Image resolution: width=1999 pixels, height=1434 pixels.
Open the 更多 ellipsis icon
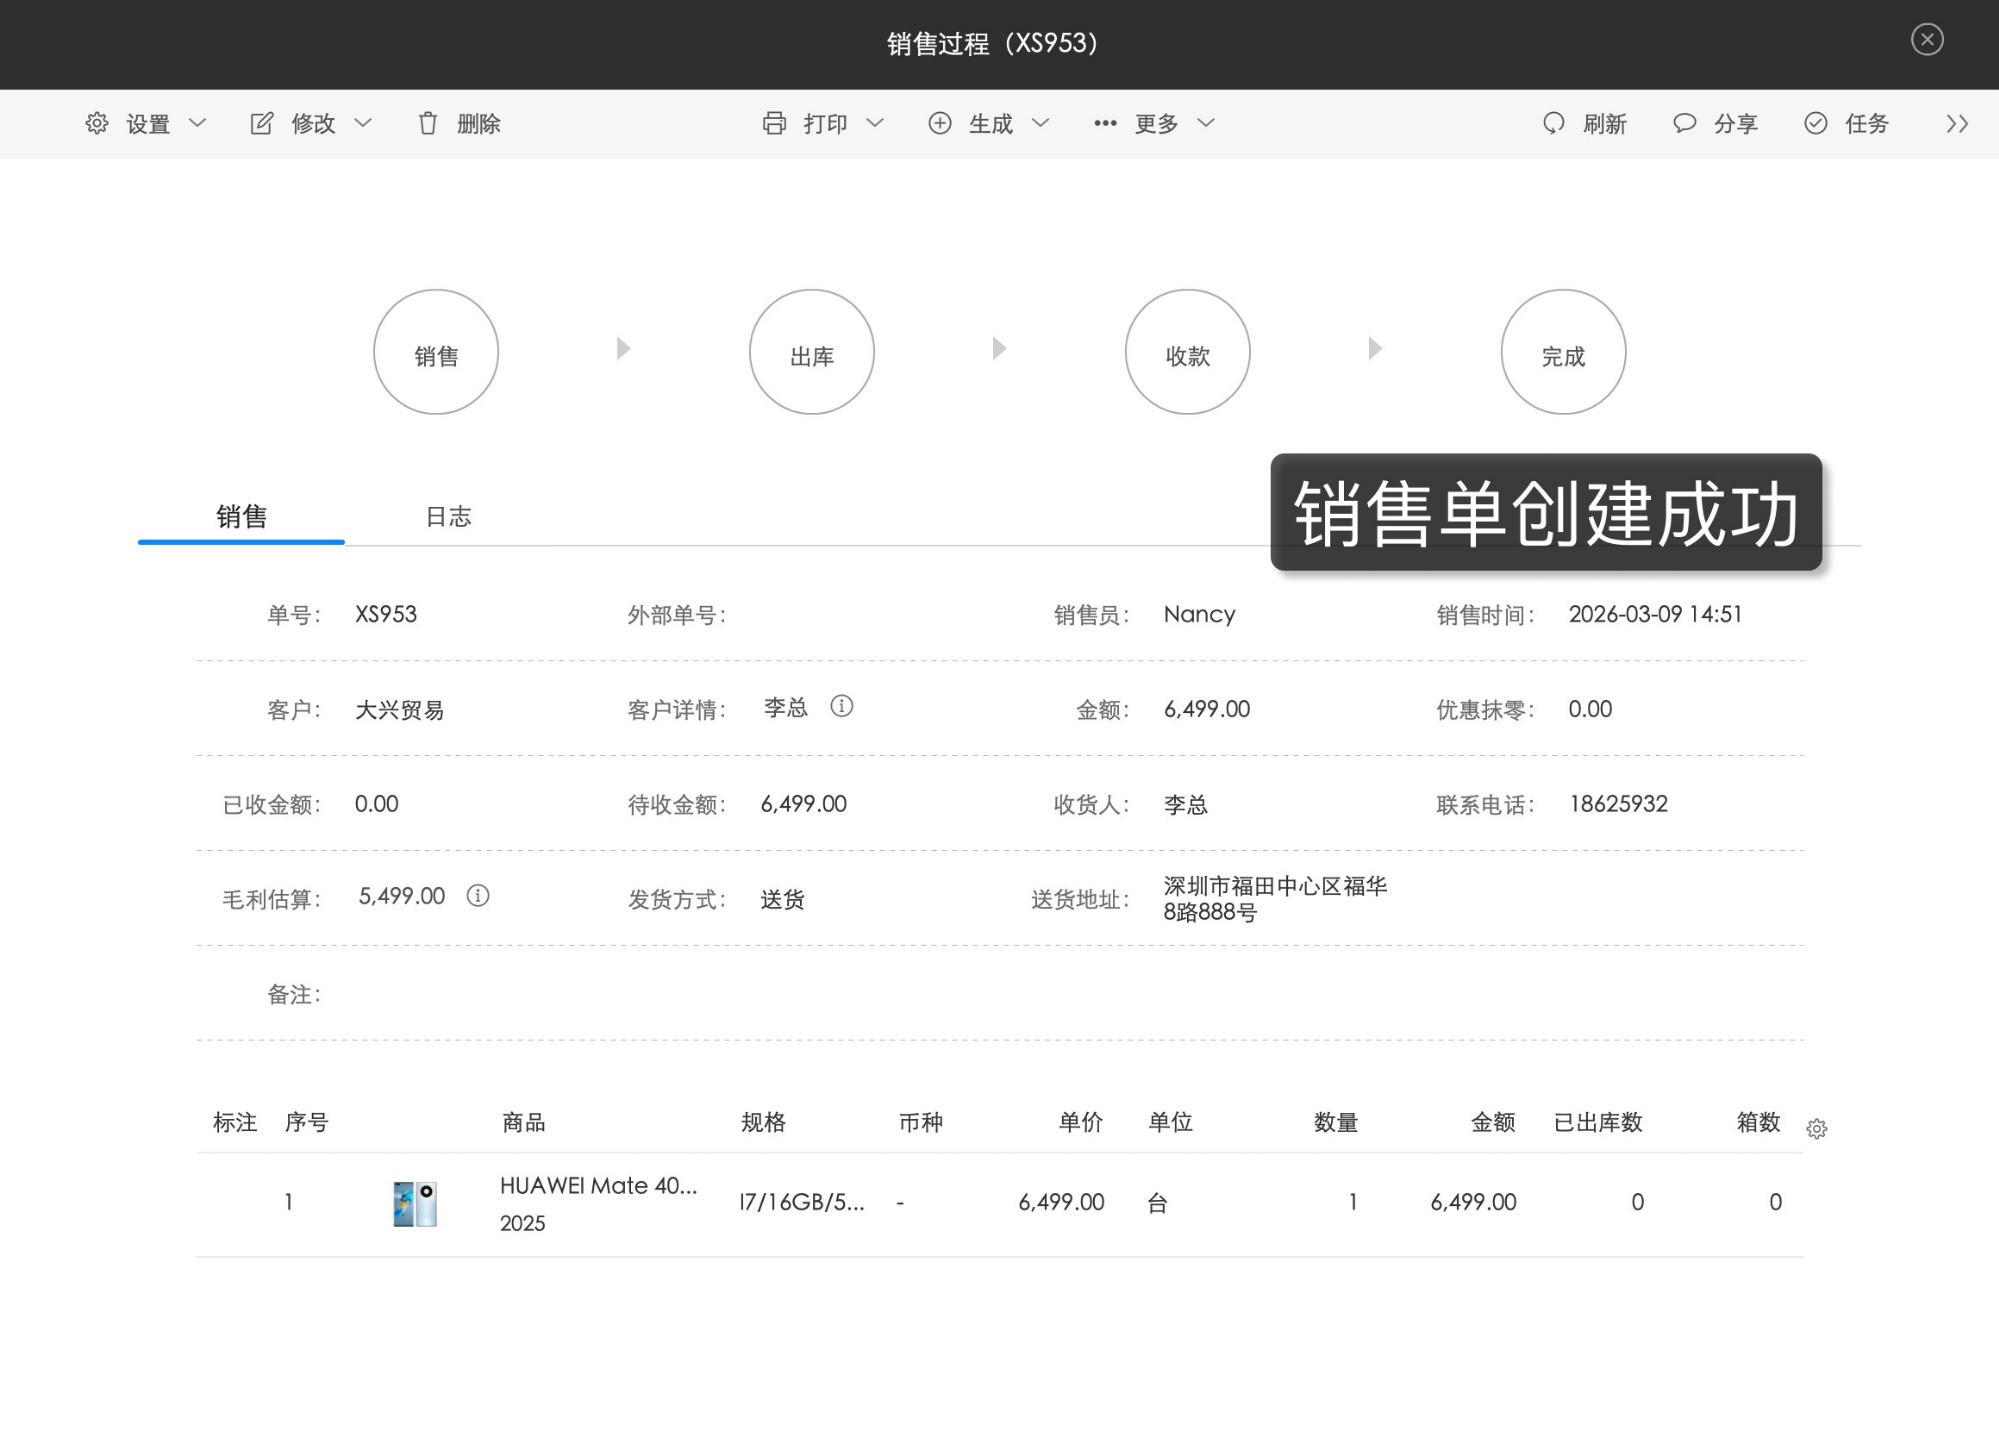click(x=1104, y=123)
